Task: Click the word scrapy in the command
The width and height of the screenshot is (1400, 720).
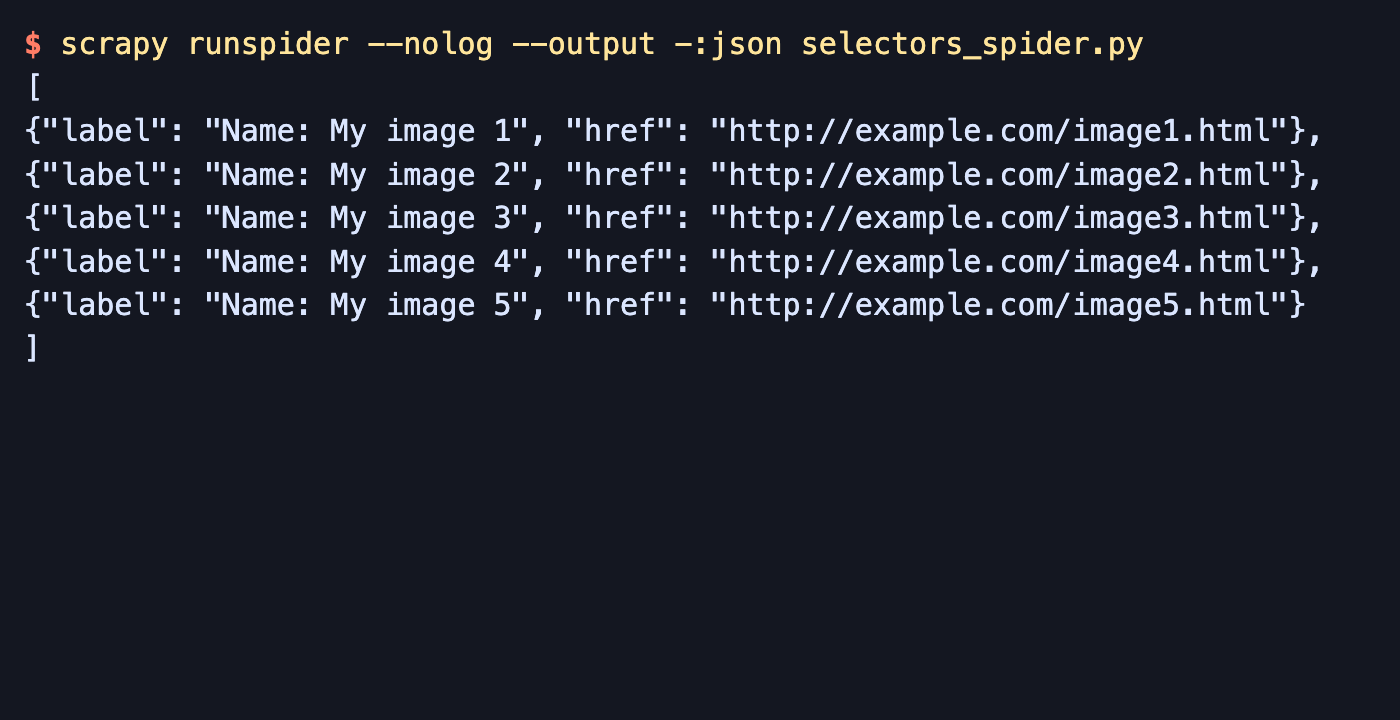Action: [114, 45]
